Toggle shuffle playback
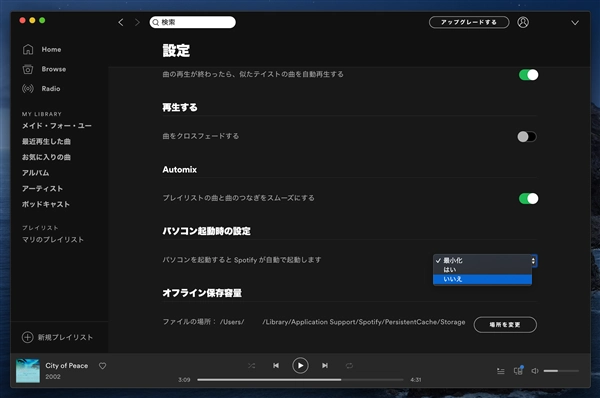 (x=251, y=366)
